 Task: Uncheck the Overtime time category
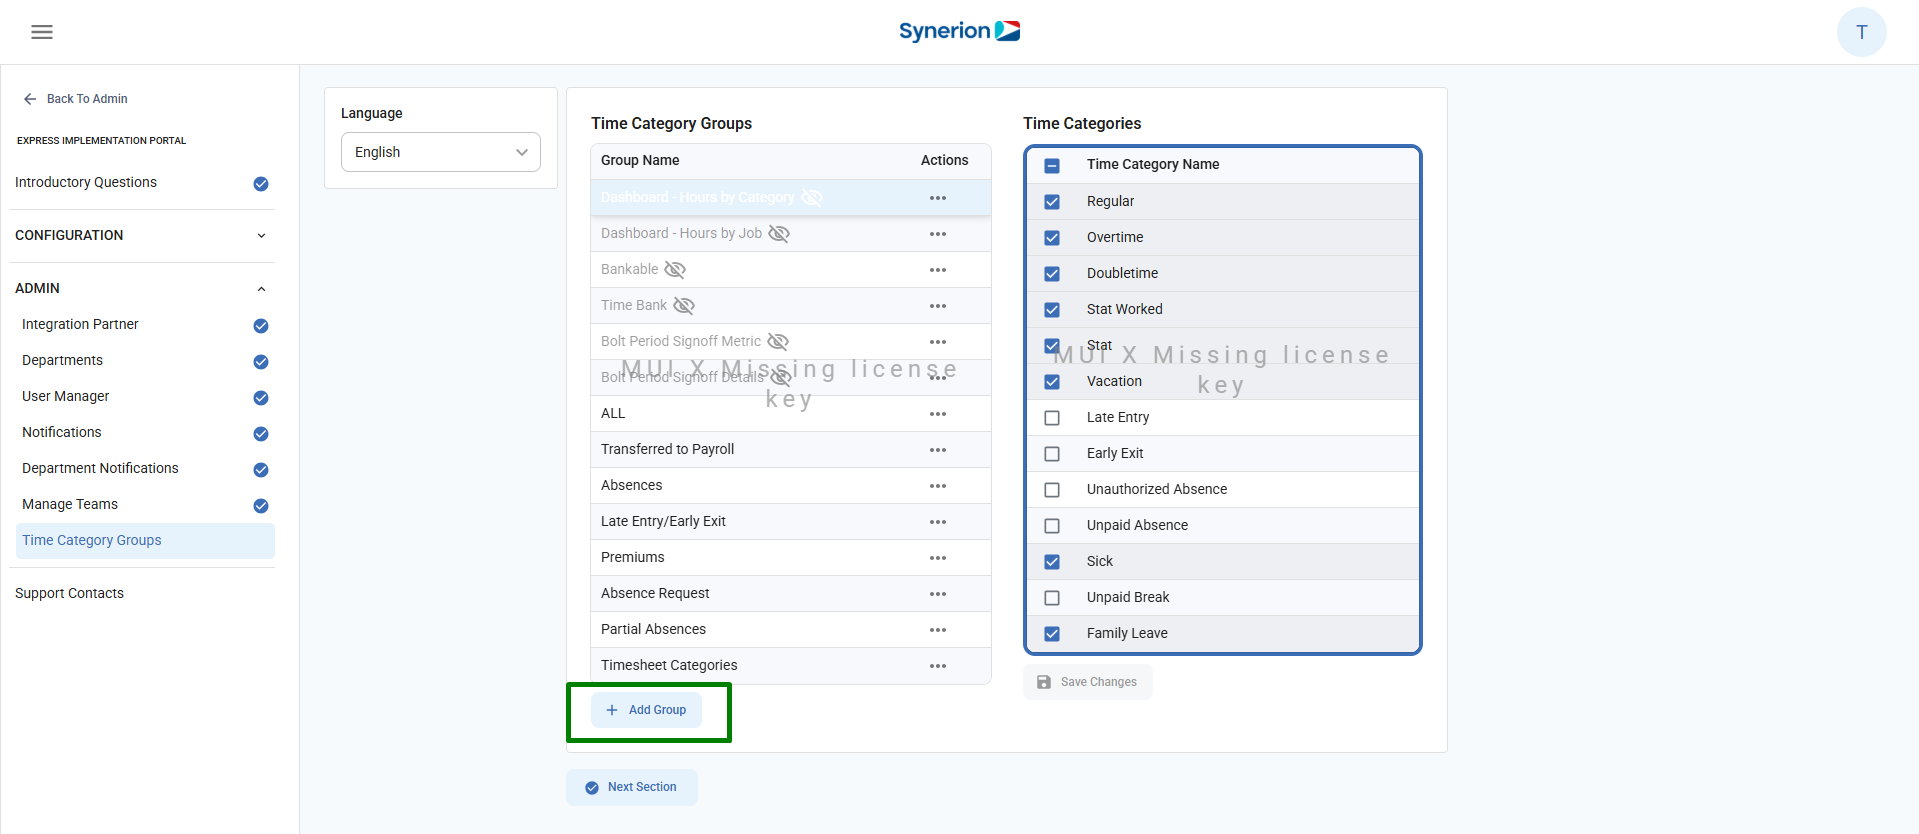coord(1052,238)
